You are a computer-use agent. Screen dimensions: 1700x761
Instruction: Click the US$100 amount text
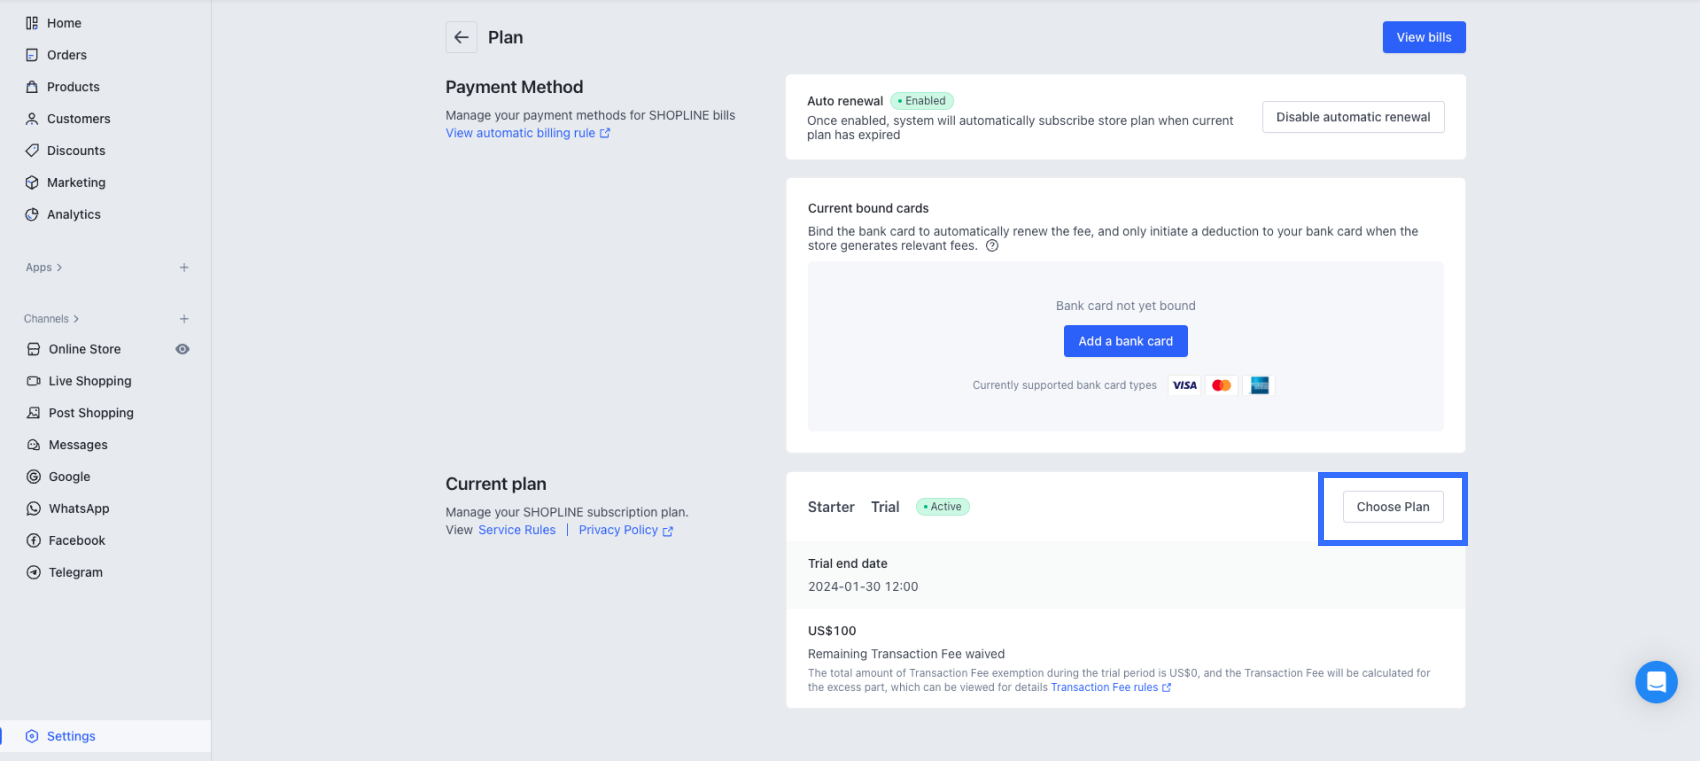[x=832, y=631]
